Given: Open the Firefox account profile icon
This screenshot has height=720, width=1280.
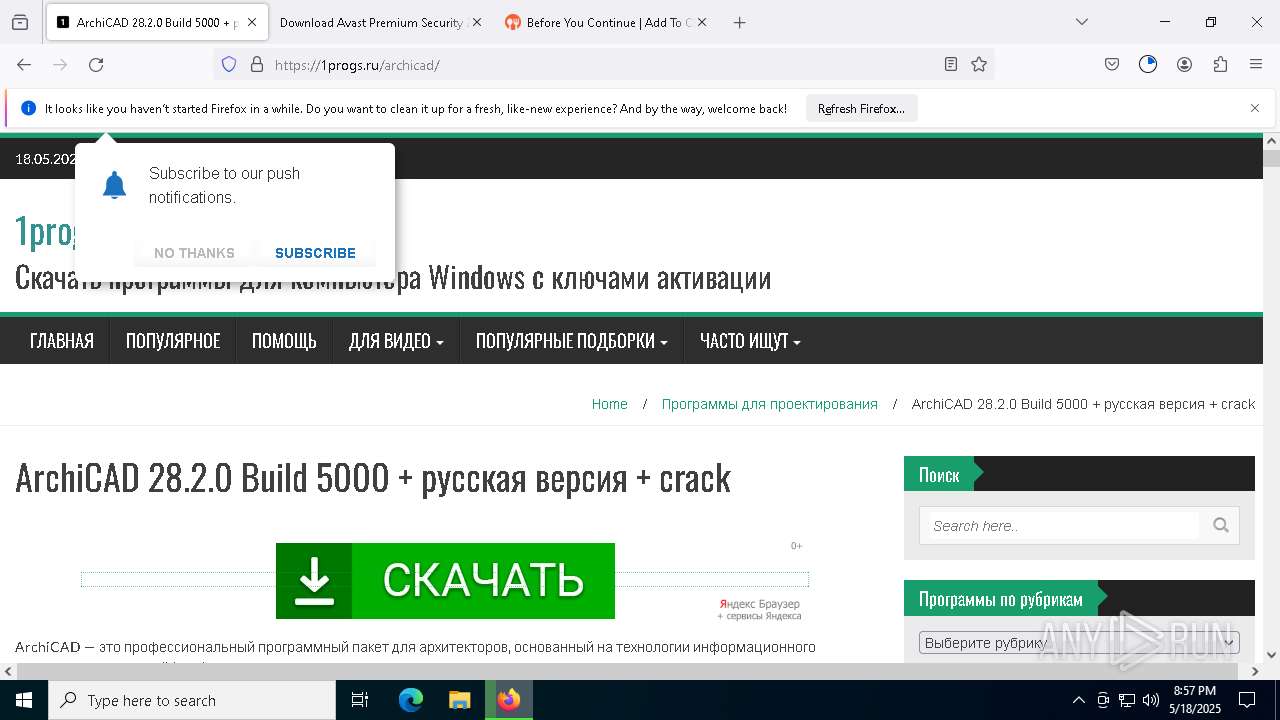Looking at the screenshot, I should coord(1184,64).
